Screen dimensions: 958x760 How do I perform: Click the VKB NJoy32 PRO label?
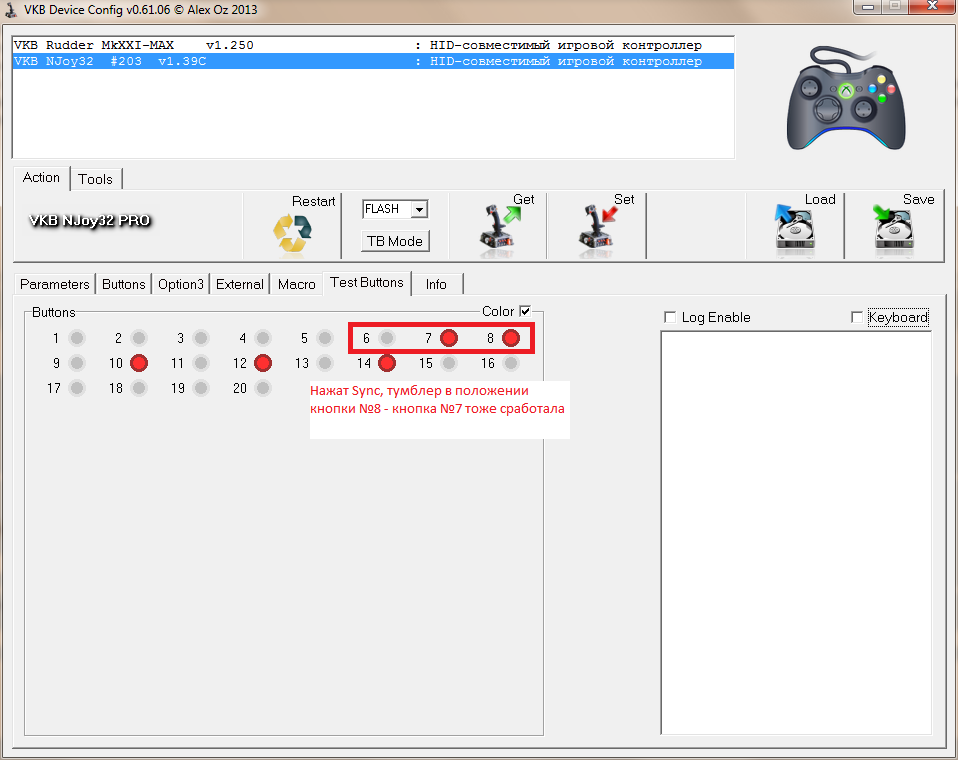90,221
